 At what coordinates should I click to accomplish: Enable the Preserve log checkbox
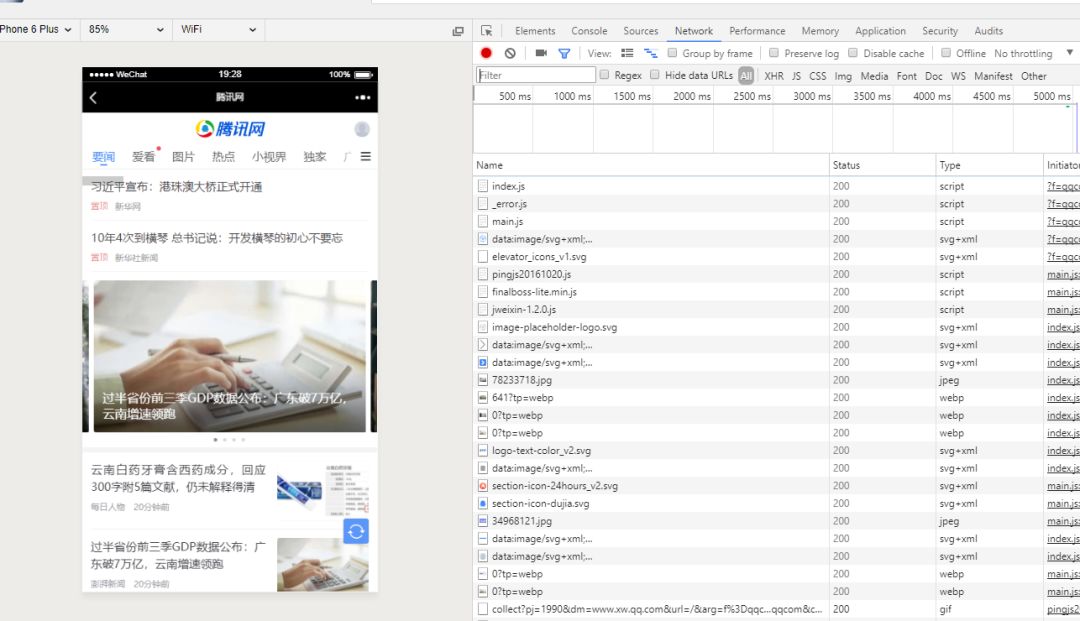(773, 53)
